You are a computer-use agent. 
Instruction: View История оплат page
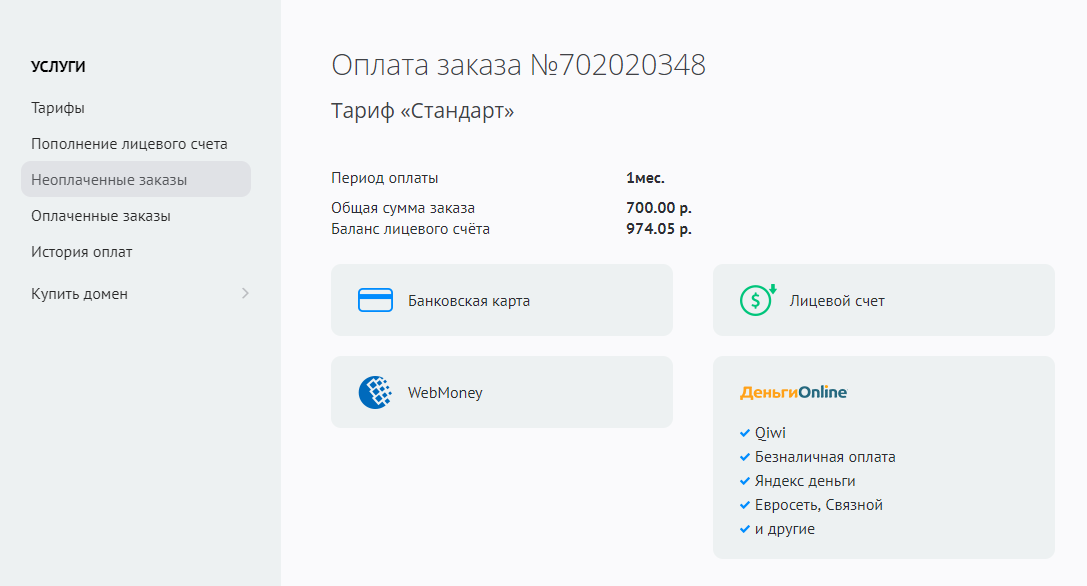pos(81,252)
